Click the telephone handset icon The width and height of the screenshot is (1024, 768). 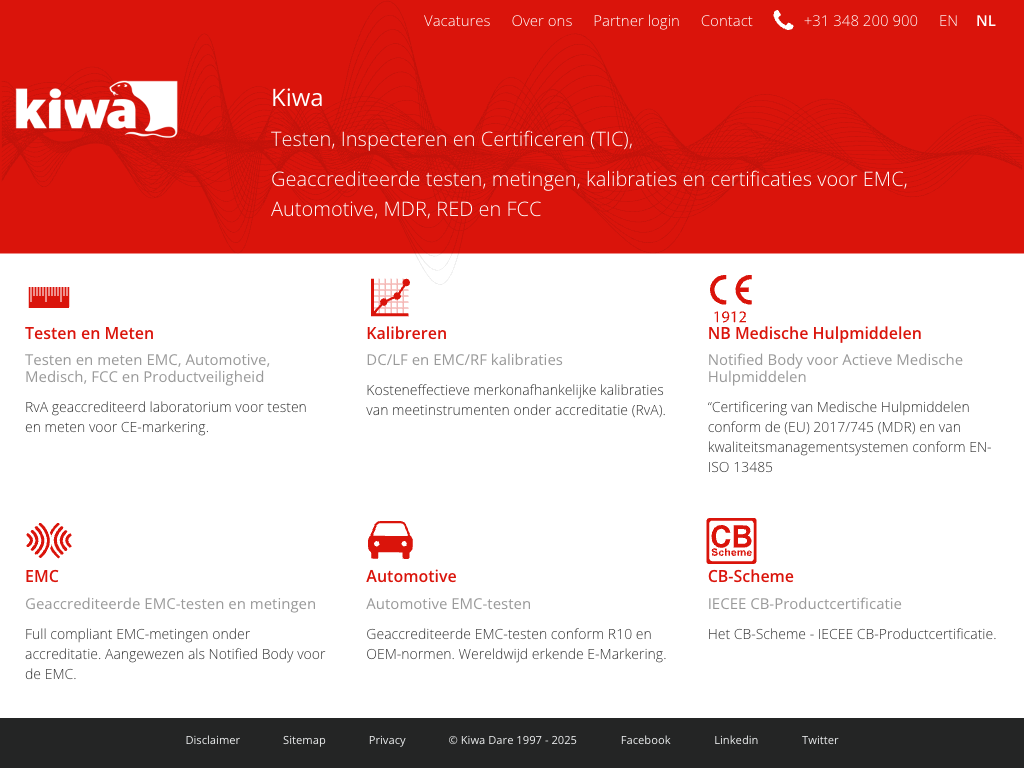tap(783, 20)
